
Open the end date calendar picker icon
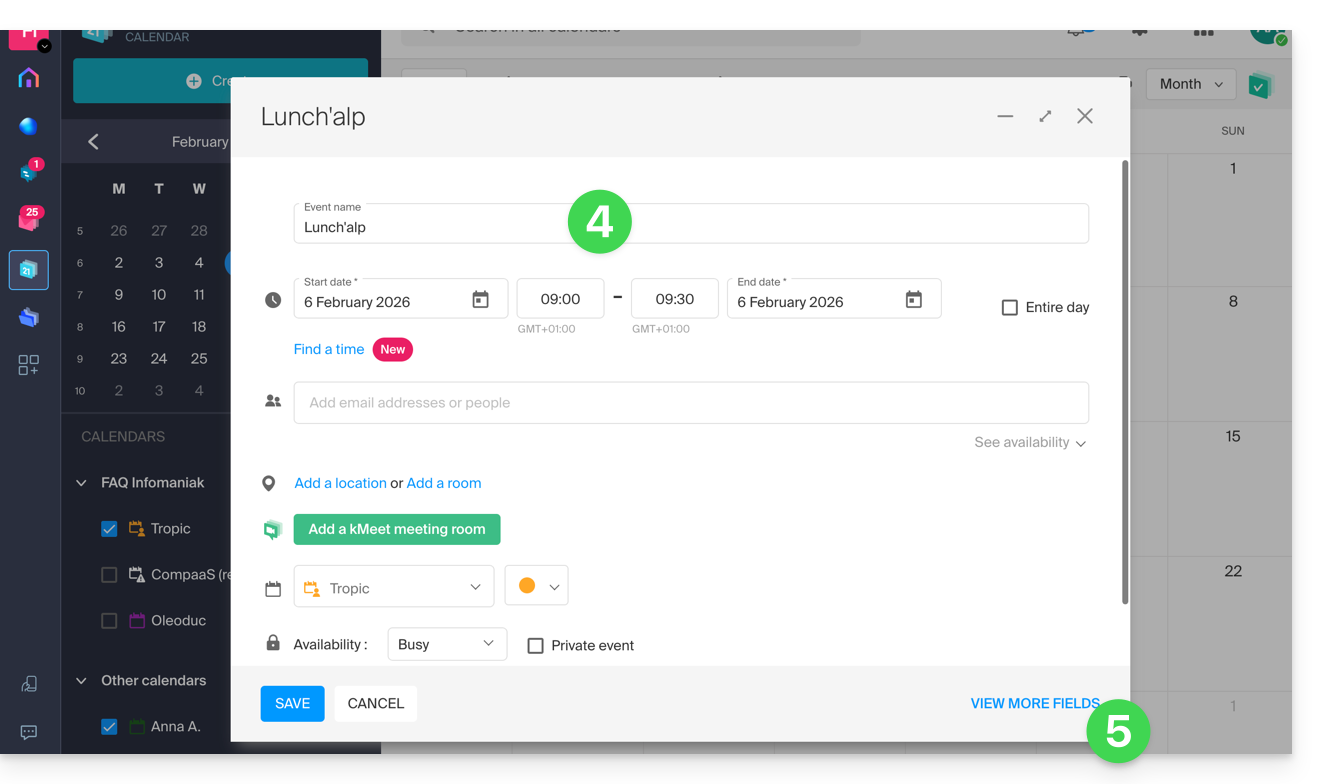tap(913, 300)
